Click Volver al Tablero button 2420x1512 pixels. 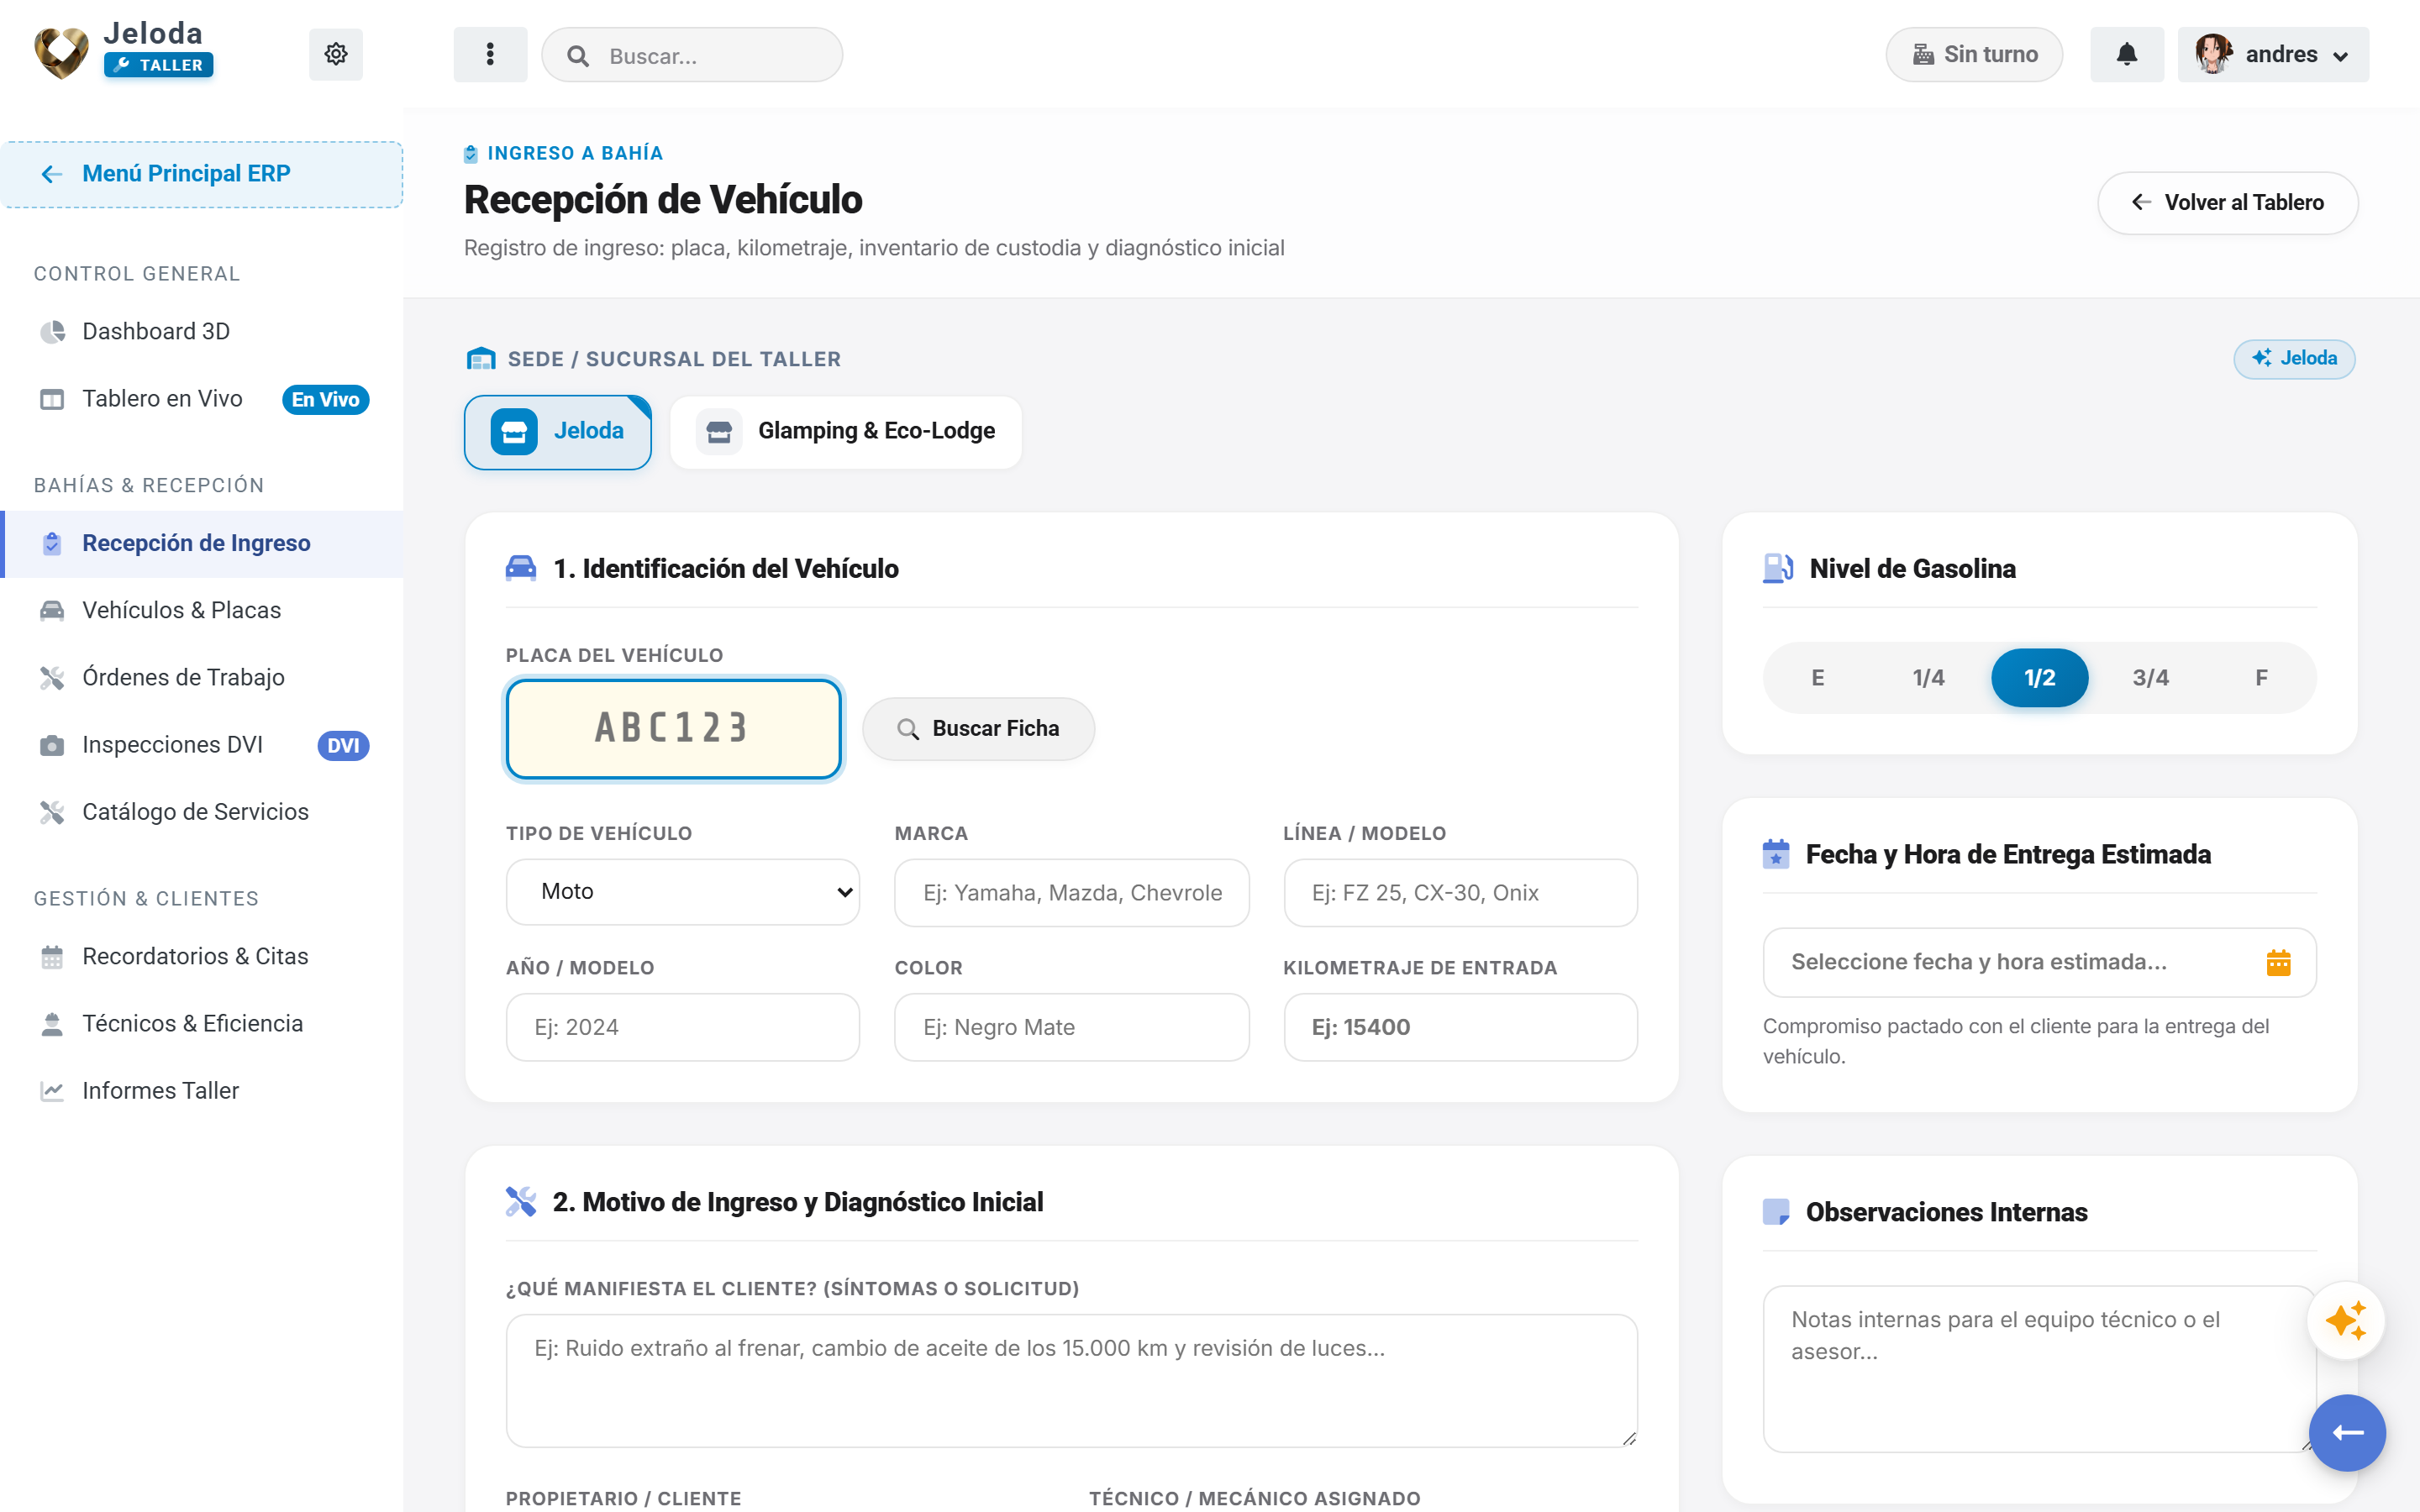coord(2227,203)
